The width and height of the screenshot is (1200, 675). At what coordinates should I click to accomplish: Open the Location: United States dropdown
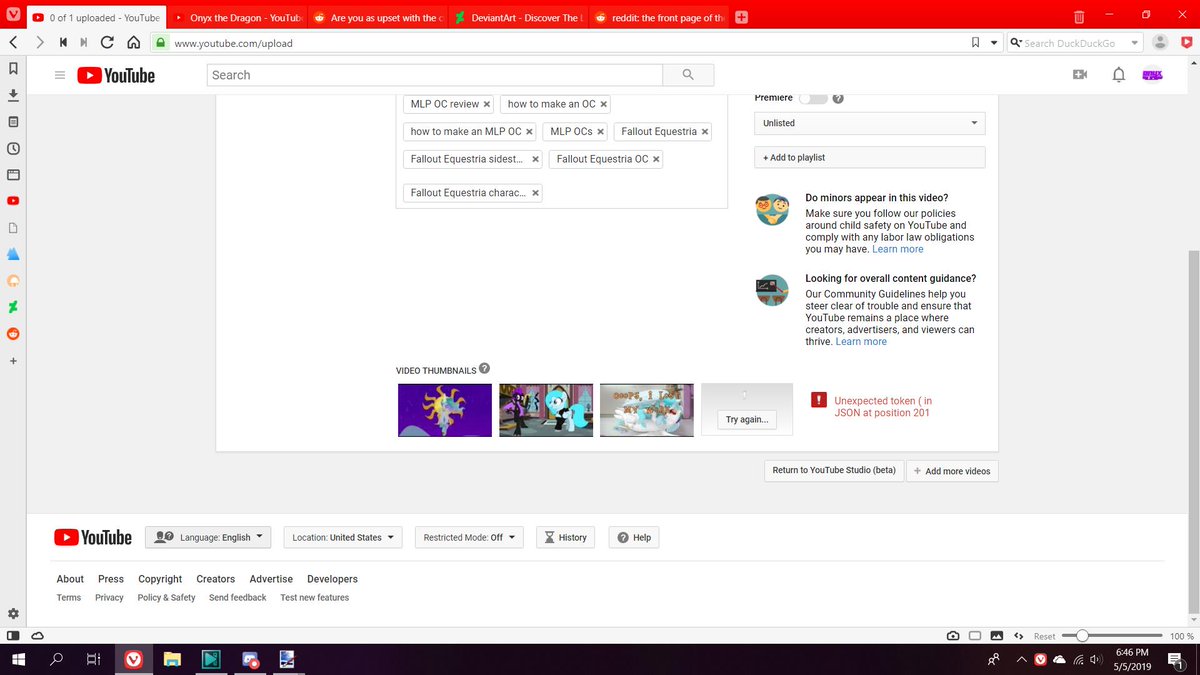(x=343, y=537)
